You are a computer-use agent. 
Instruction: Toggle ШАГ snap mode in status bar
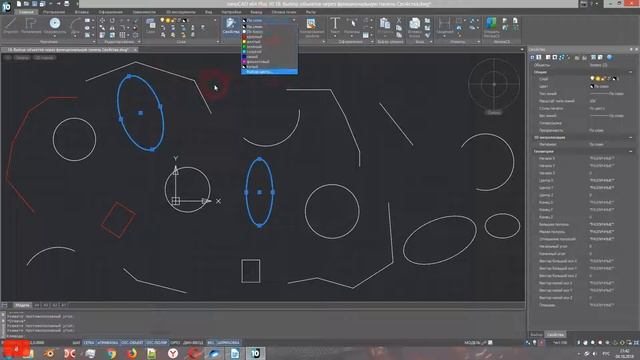[76, 343]
